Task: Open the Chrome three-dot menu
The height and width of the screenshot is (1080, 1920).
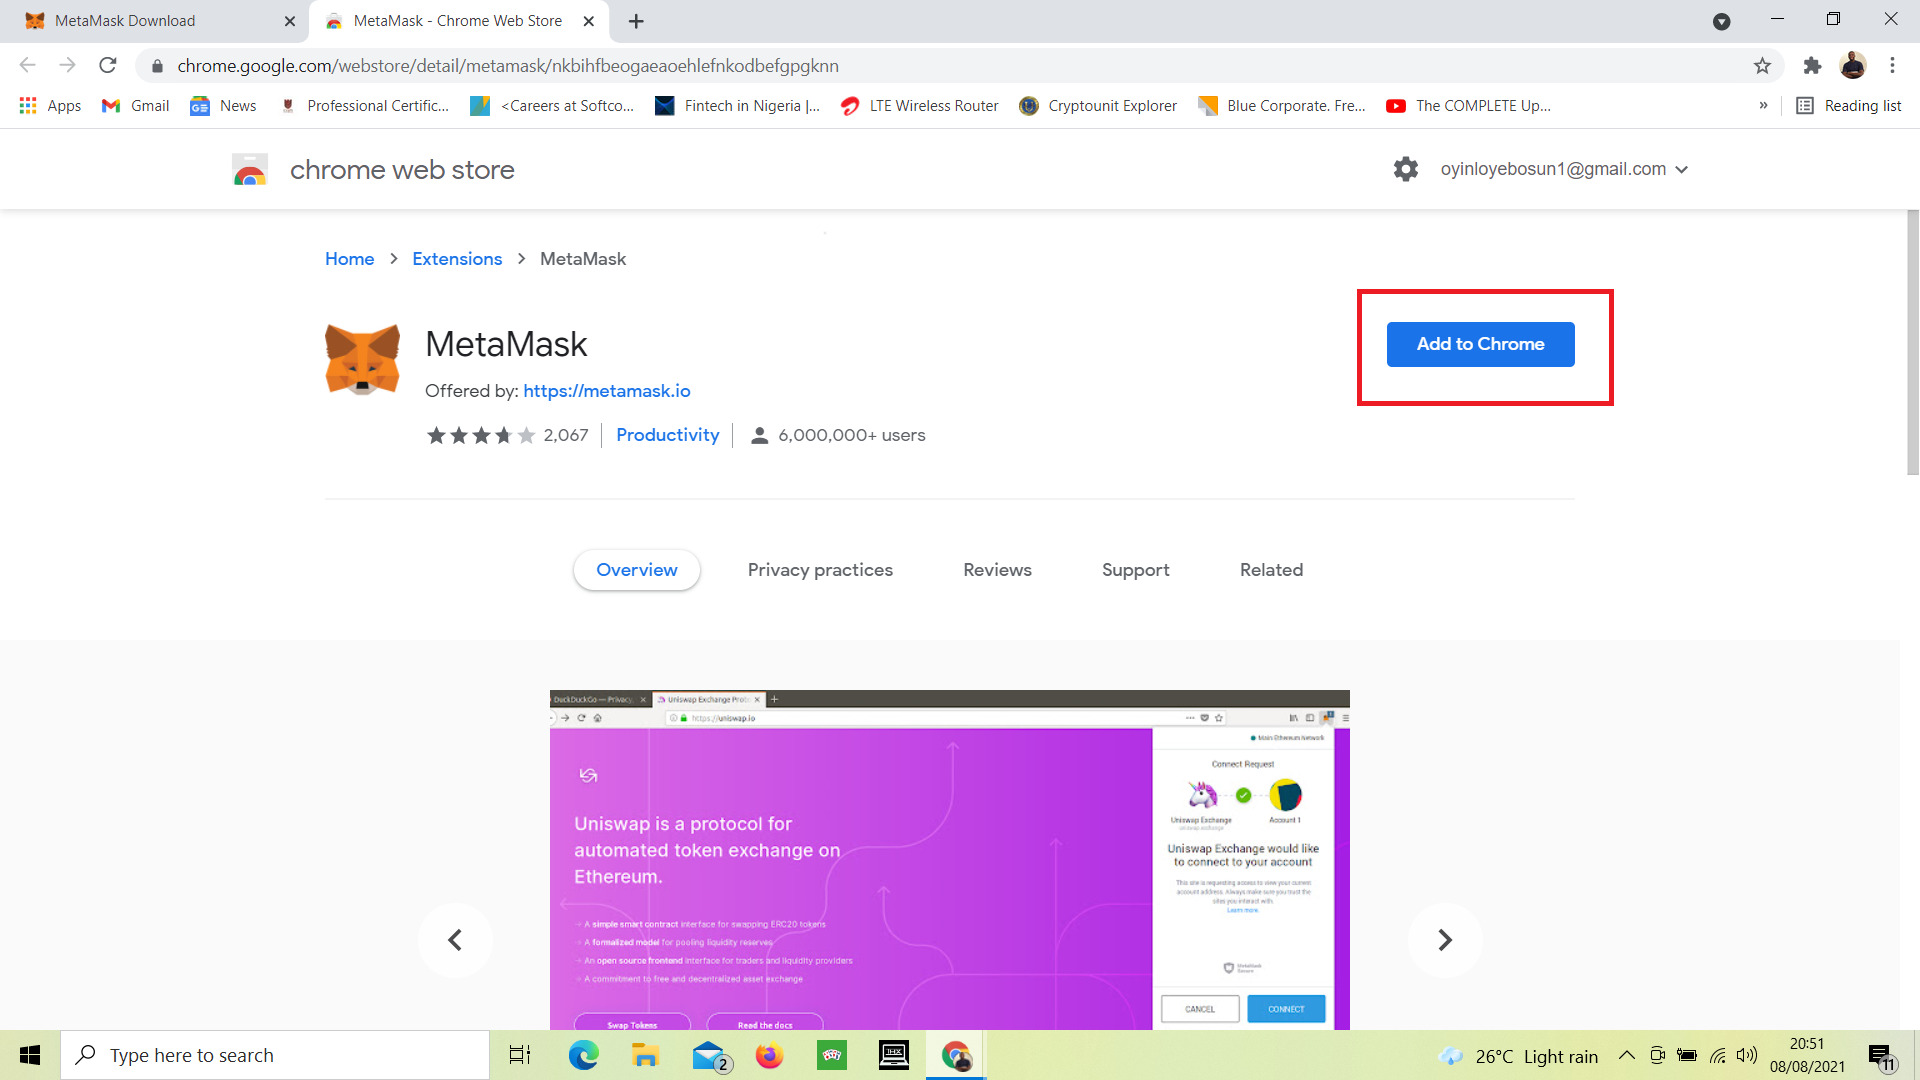Action: point(1892,66)
